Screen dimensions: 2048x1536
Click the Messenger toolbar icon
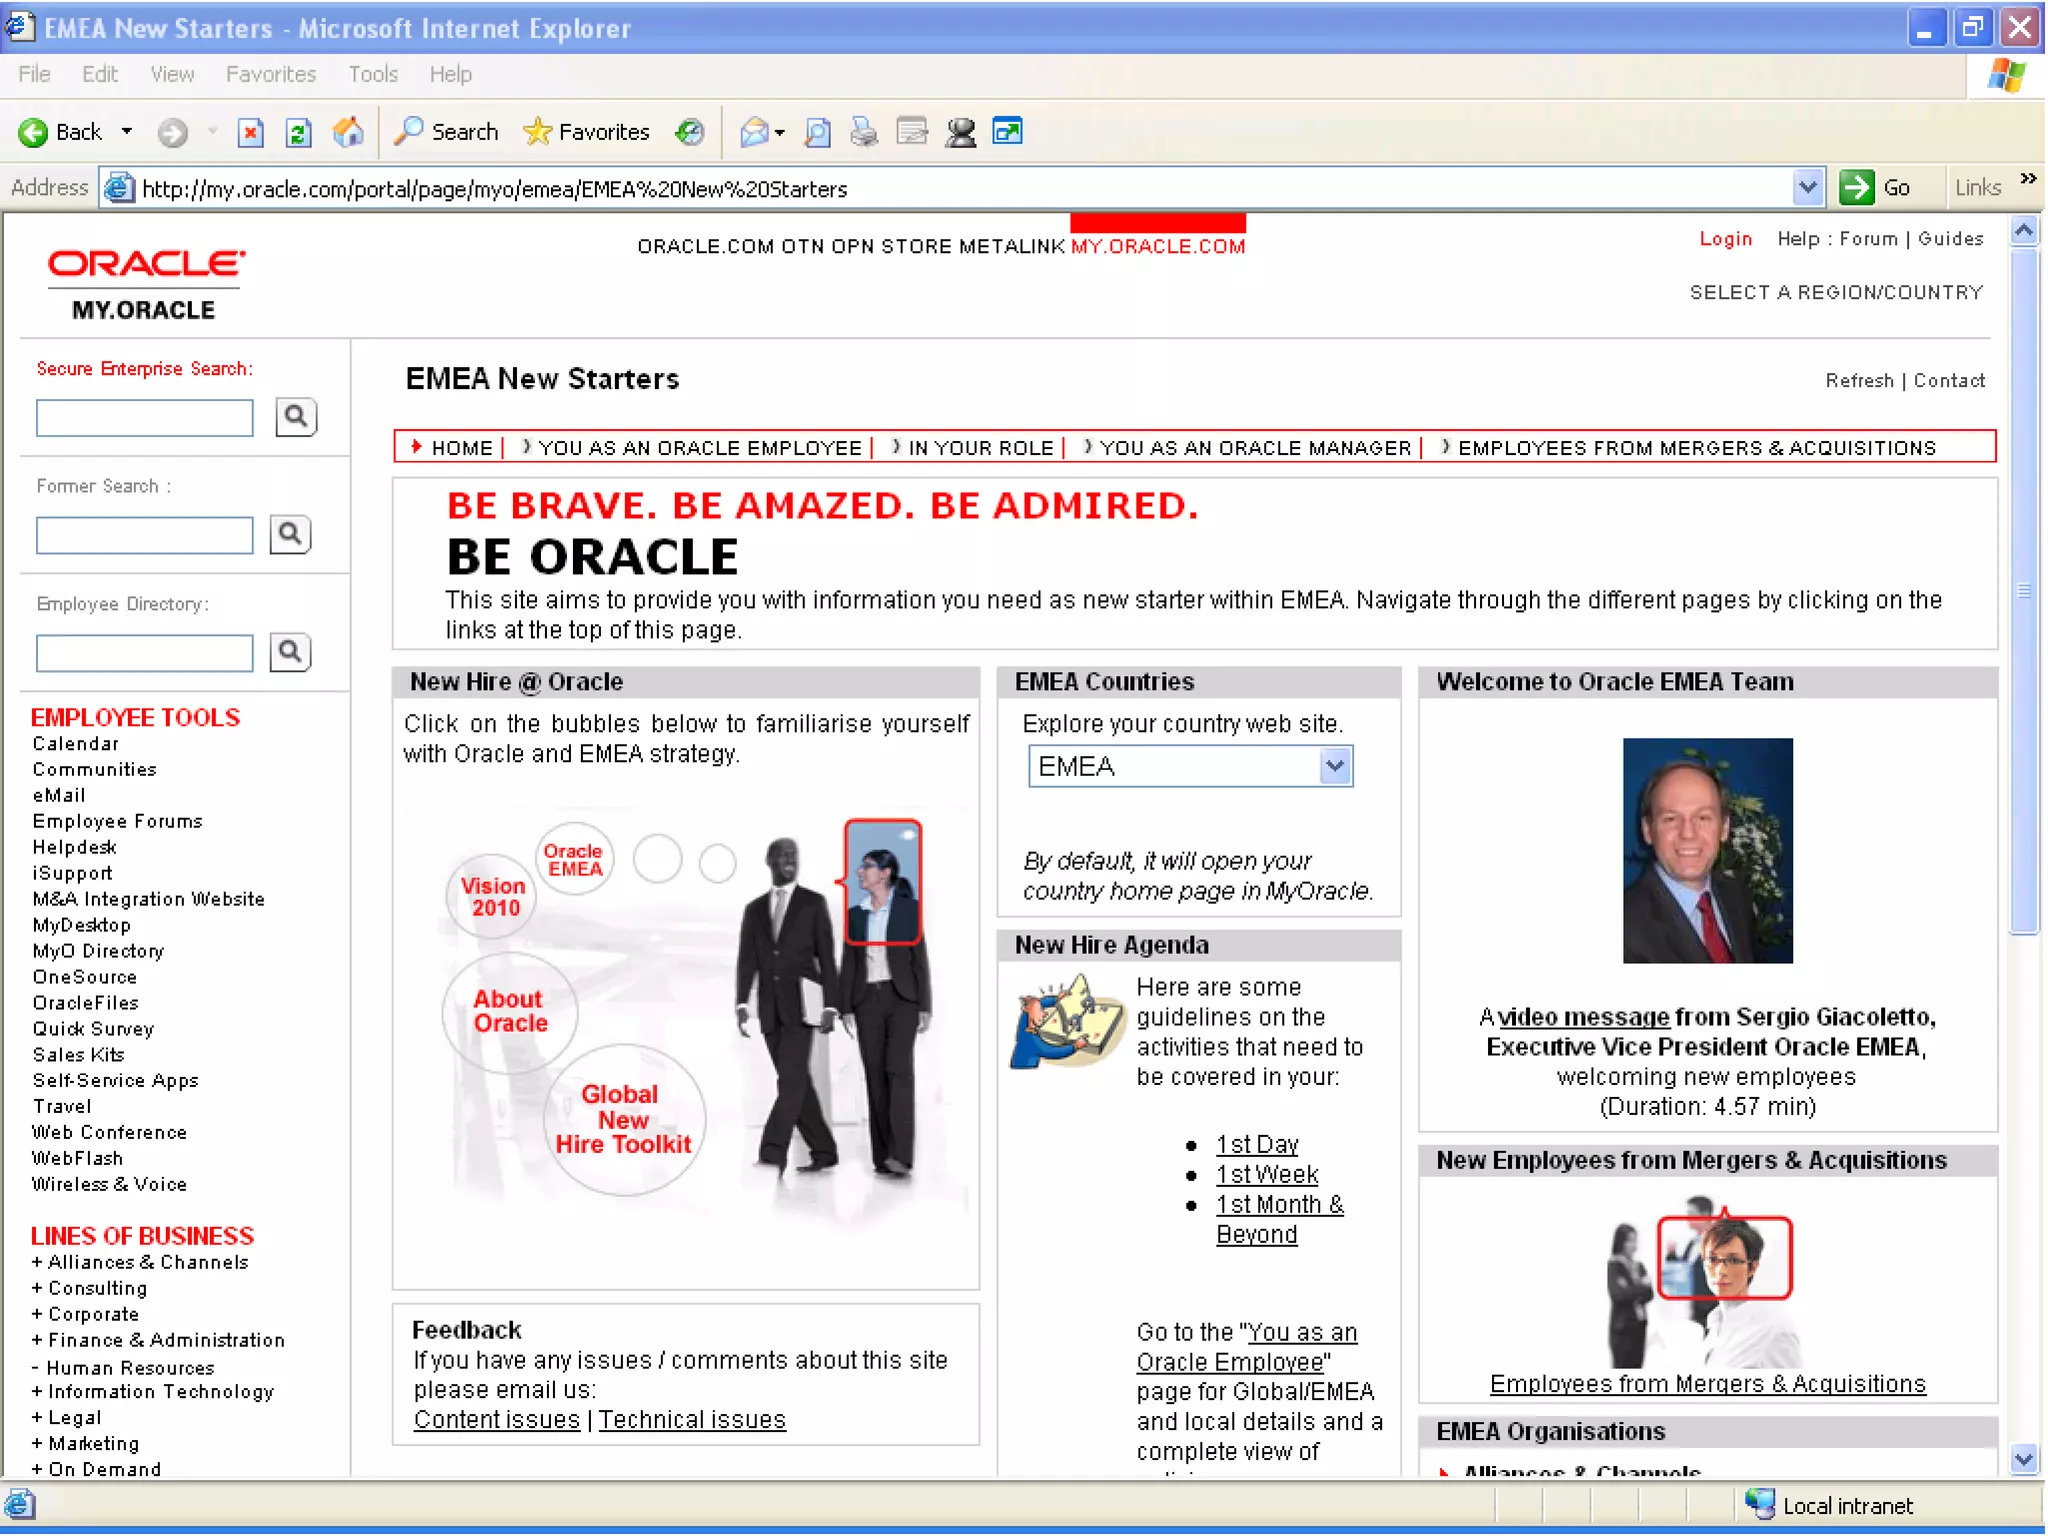[960, 132]
